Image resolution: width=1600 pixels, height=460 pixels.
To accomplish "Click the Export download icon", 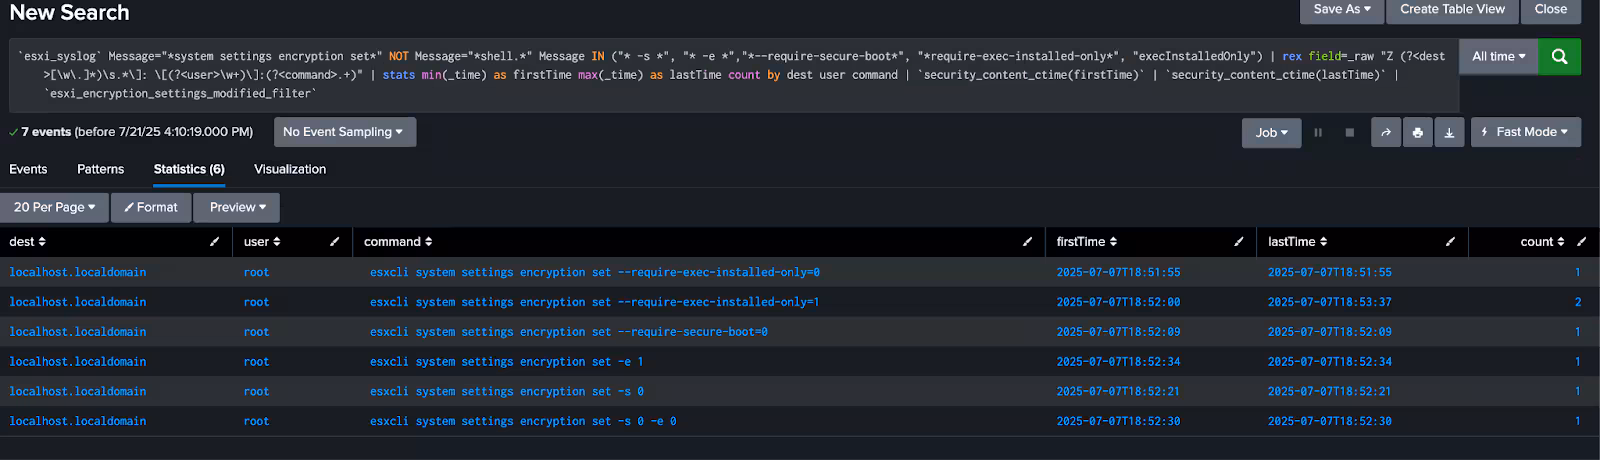I will (1449, 132).
